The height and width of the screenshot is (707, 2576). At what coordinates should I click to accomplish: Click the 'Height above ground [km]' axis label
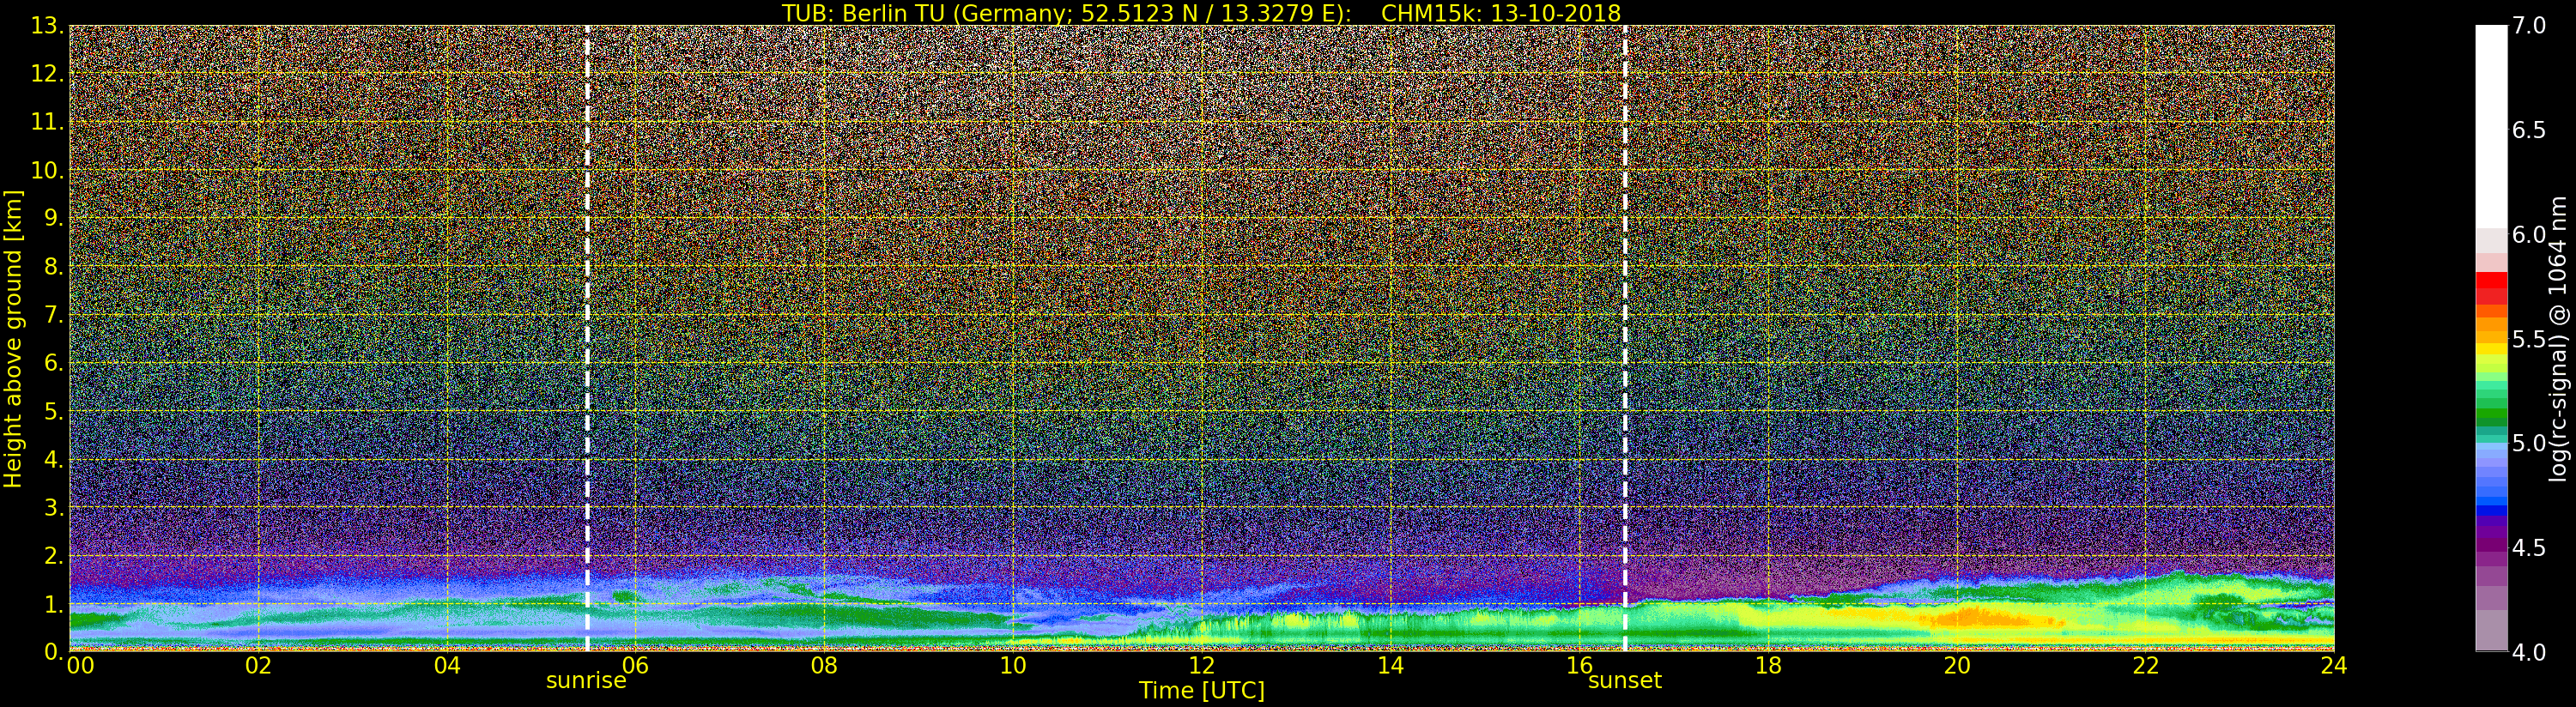(x=13, y=338)
